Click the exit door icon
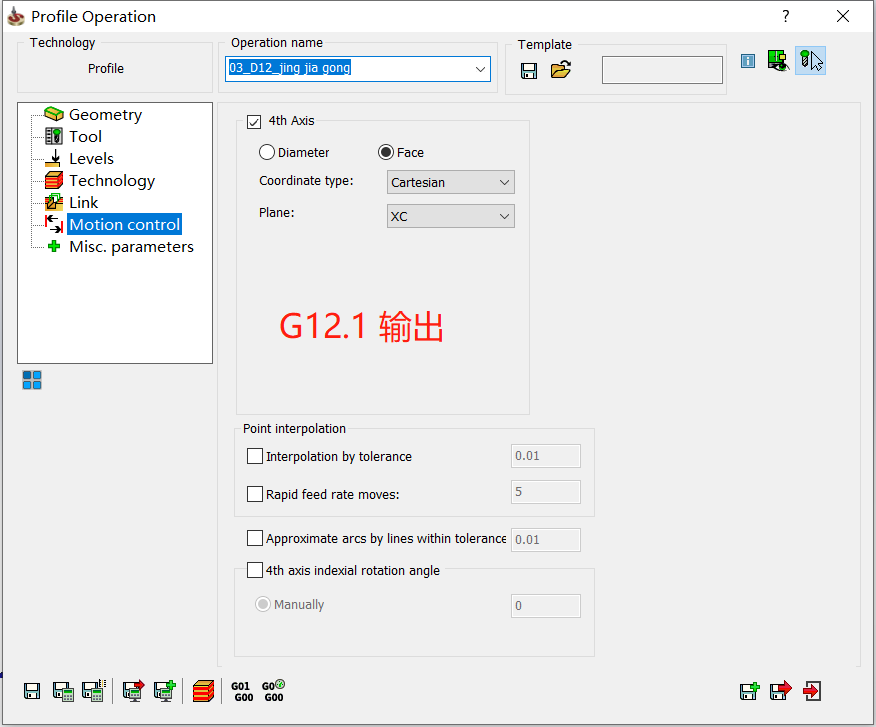 pyautogui.click(x=812, y=690)
